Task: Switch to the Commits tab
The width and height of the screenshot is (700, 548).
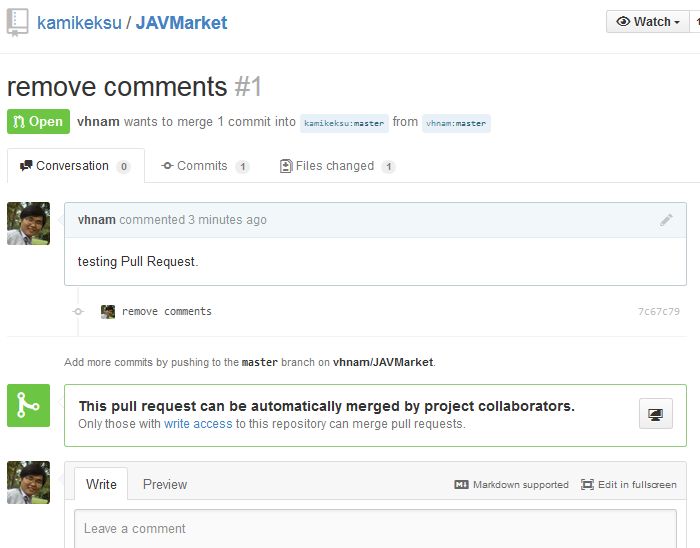Action: click(x=205, y=166)
